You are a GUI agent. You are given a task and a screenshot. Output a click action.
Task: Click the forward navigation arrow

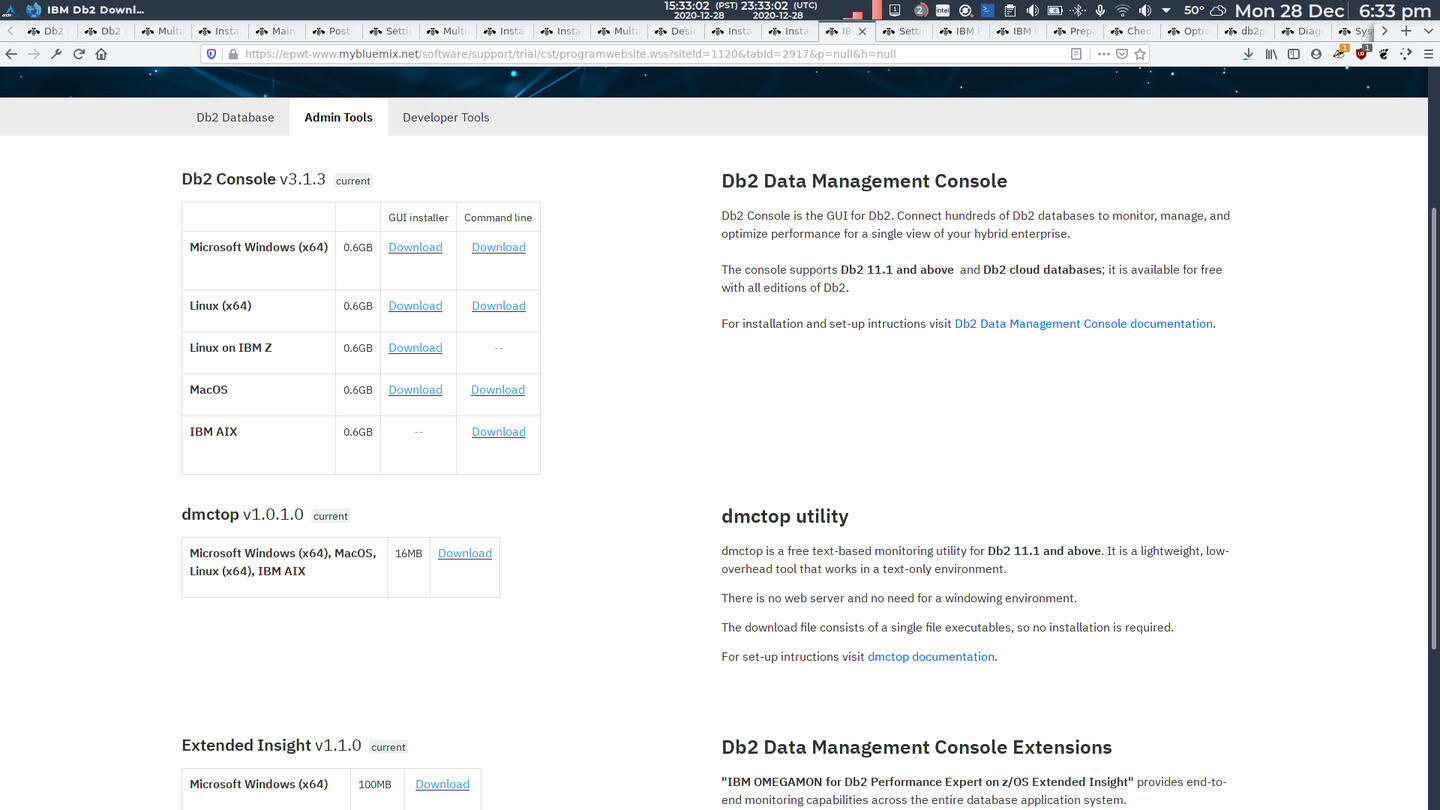[34, 54]
